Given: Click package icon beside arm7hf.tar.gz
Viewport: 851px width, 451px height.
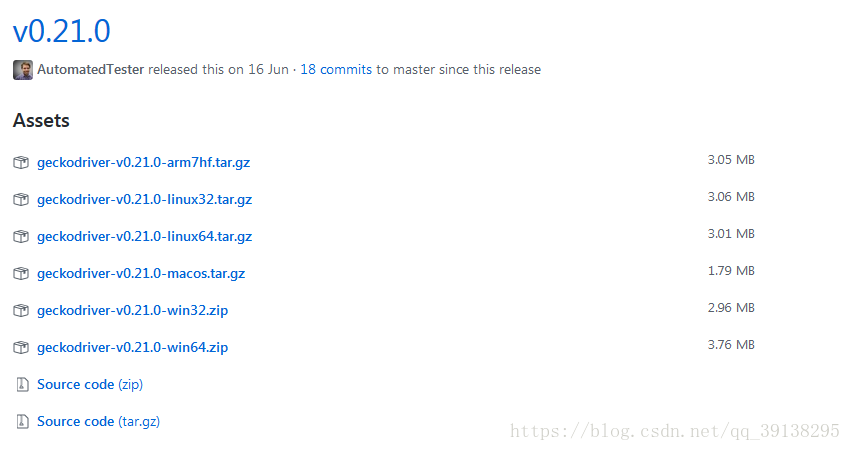Looking at the screenshot, I should tap(21, 162).
